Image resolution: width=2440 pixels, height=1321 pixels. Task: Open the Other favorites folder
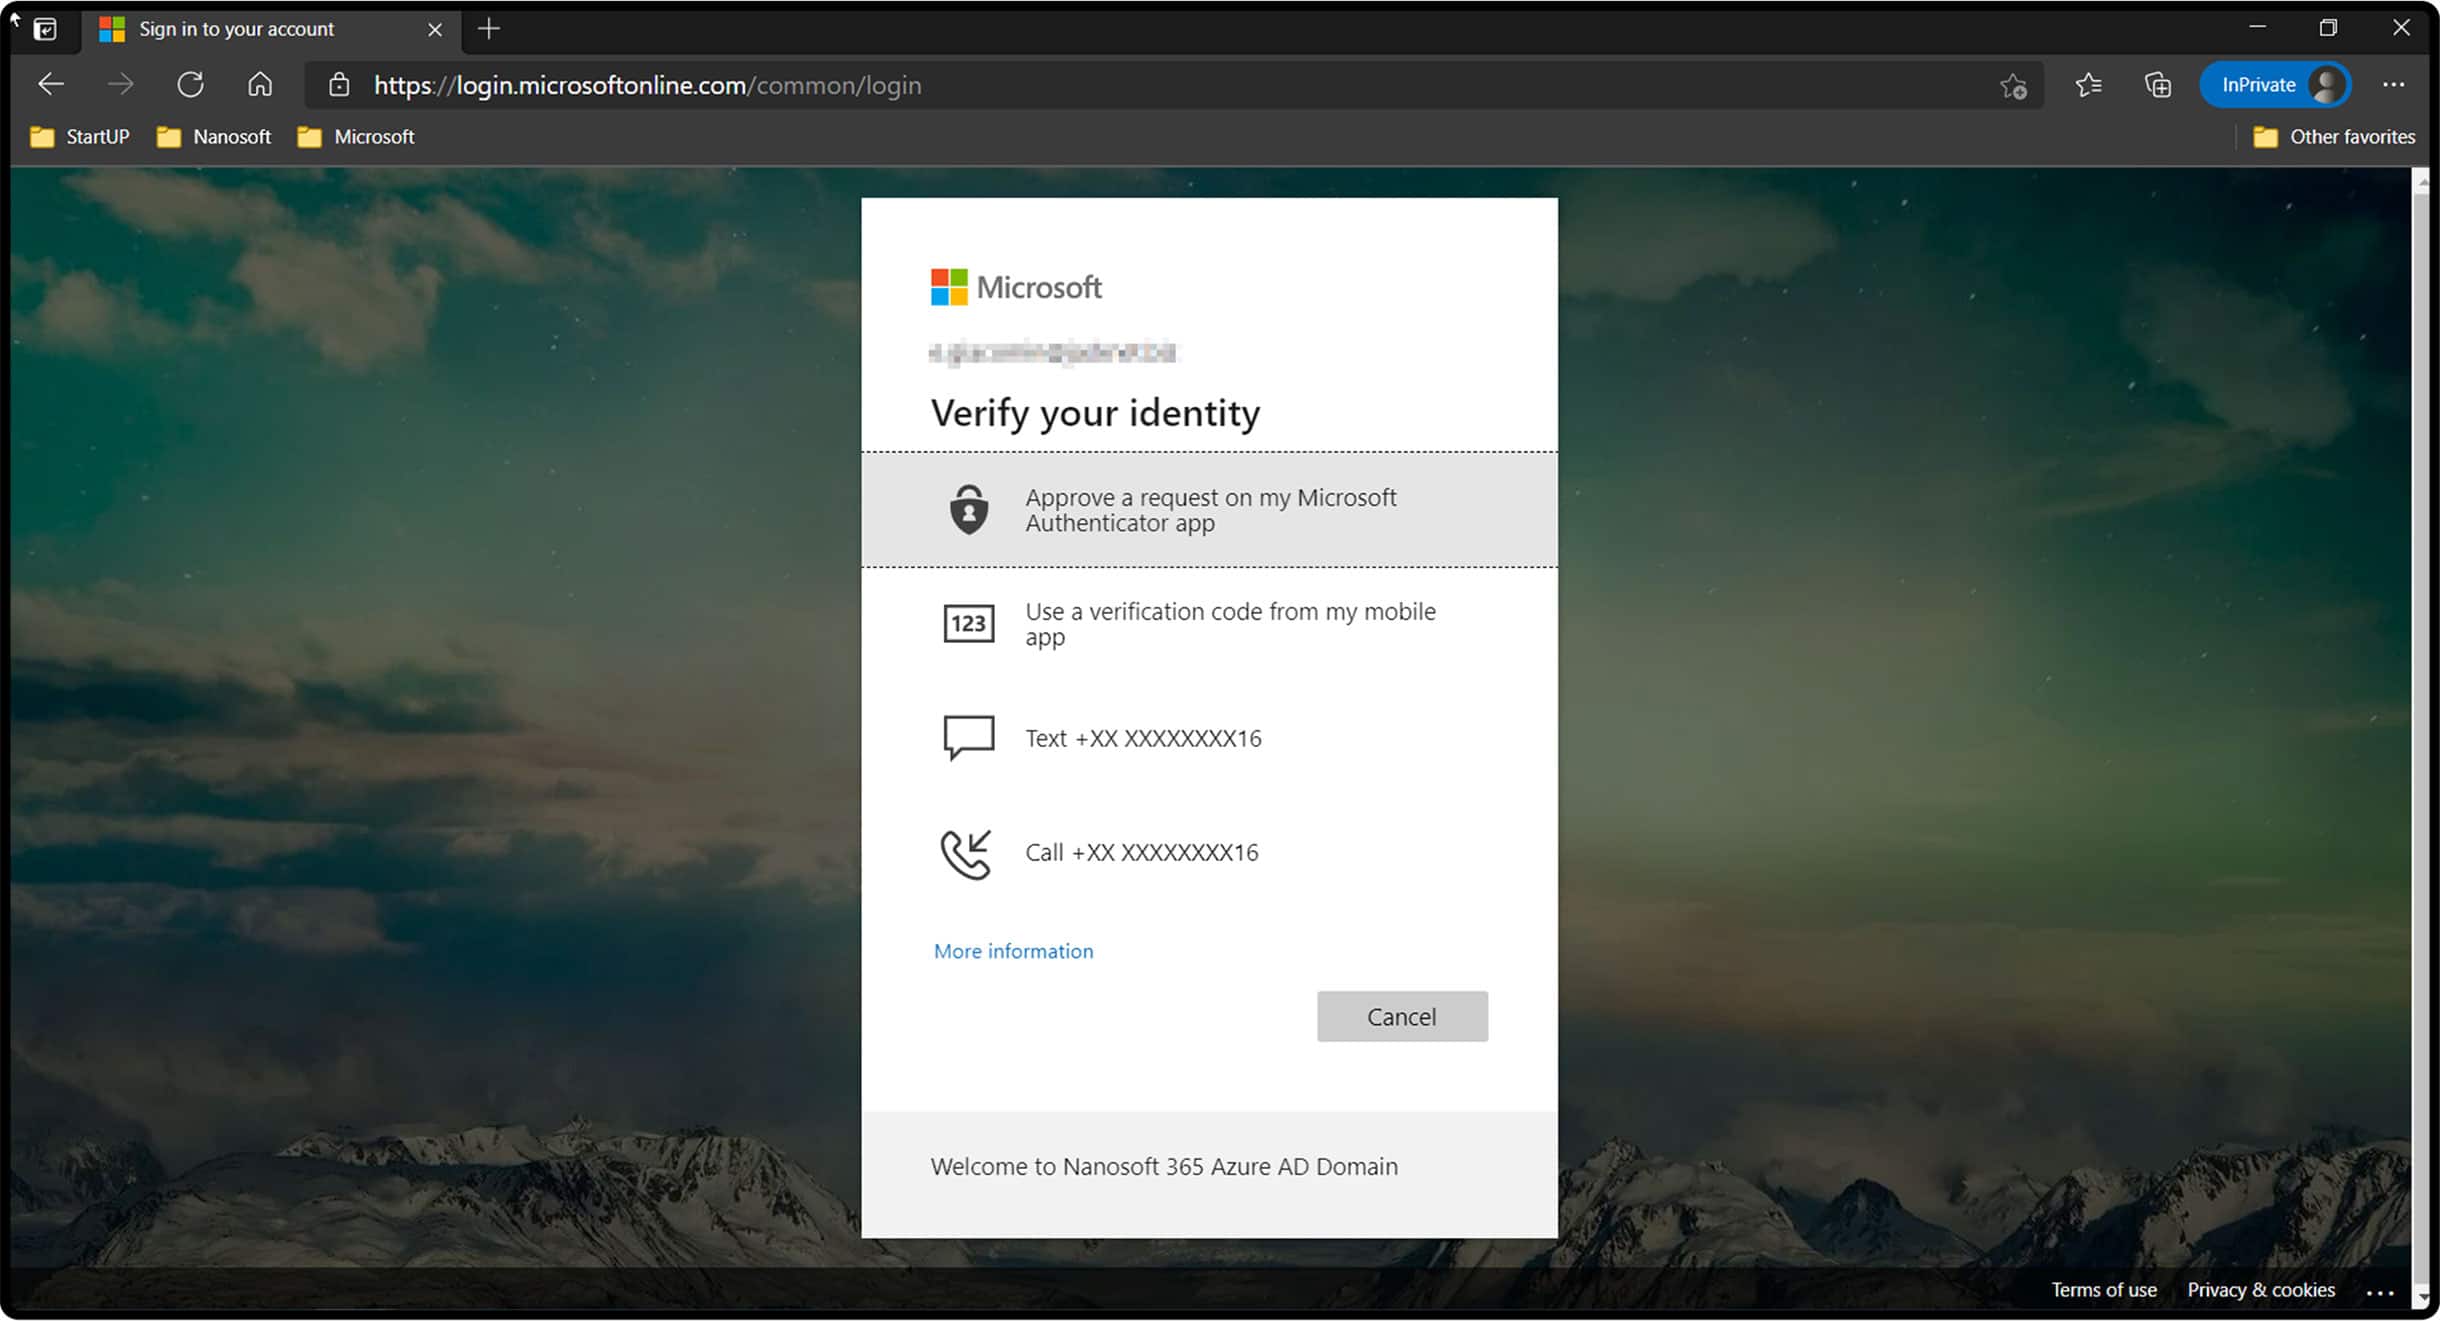pos(2334,137)
